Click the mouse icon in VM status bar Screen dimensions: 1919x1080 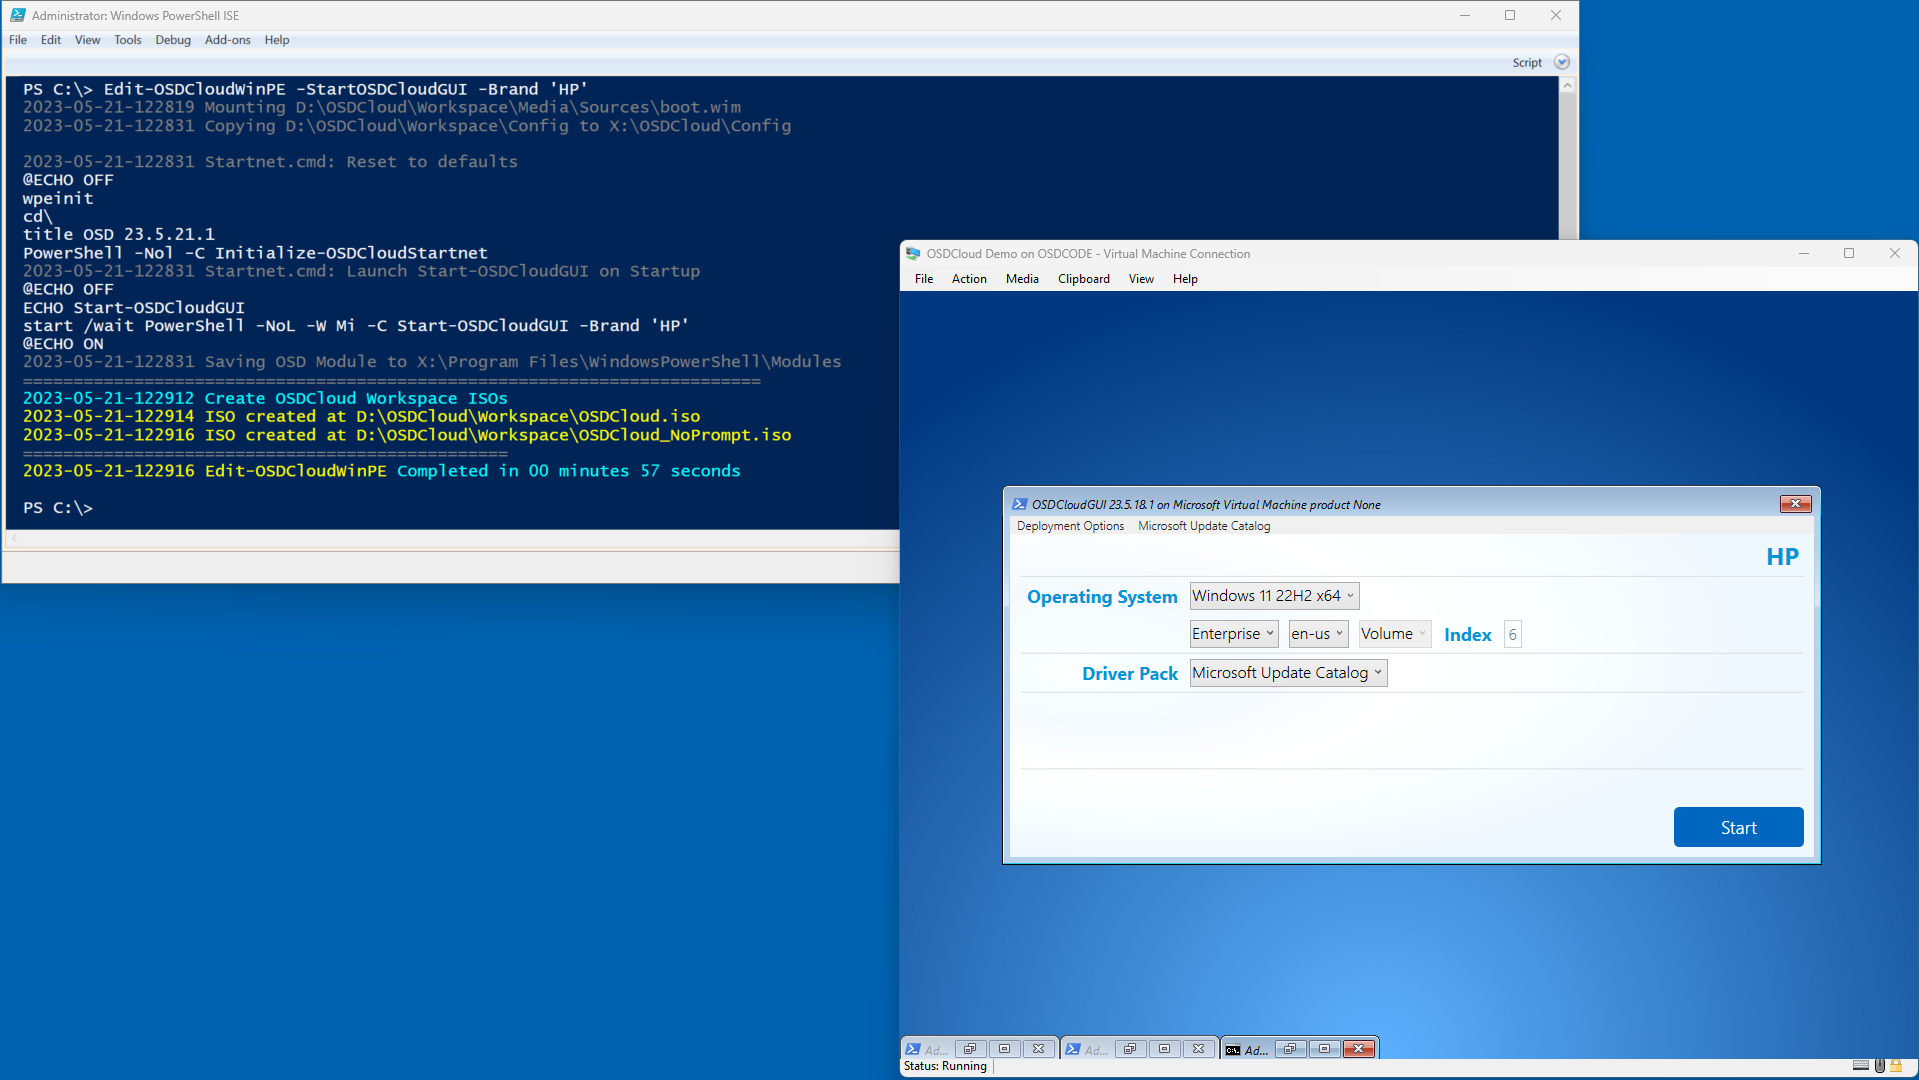(1879, 1066)
